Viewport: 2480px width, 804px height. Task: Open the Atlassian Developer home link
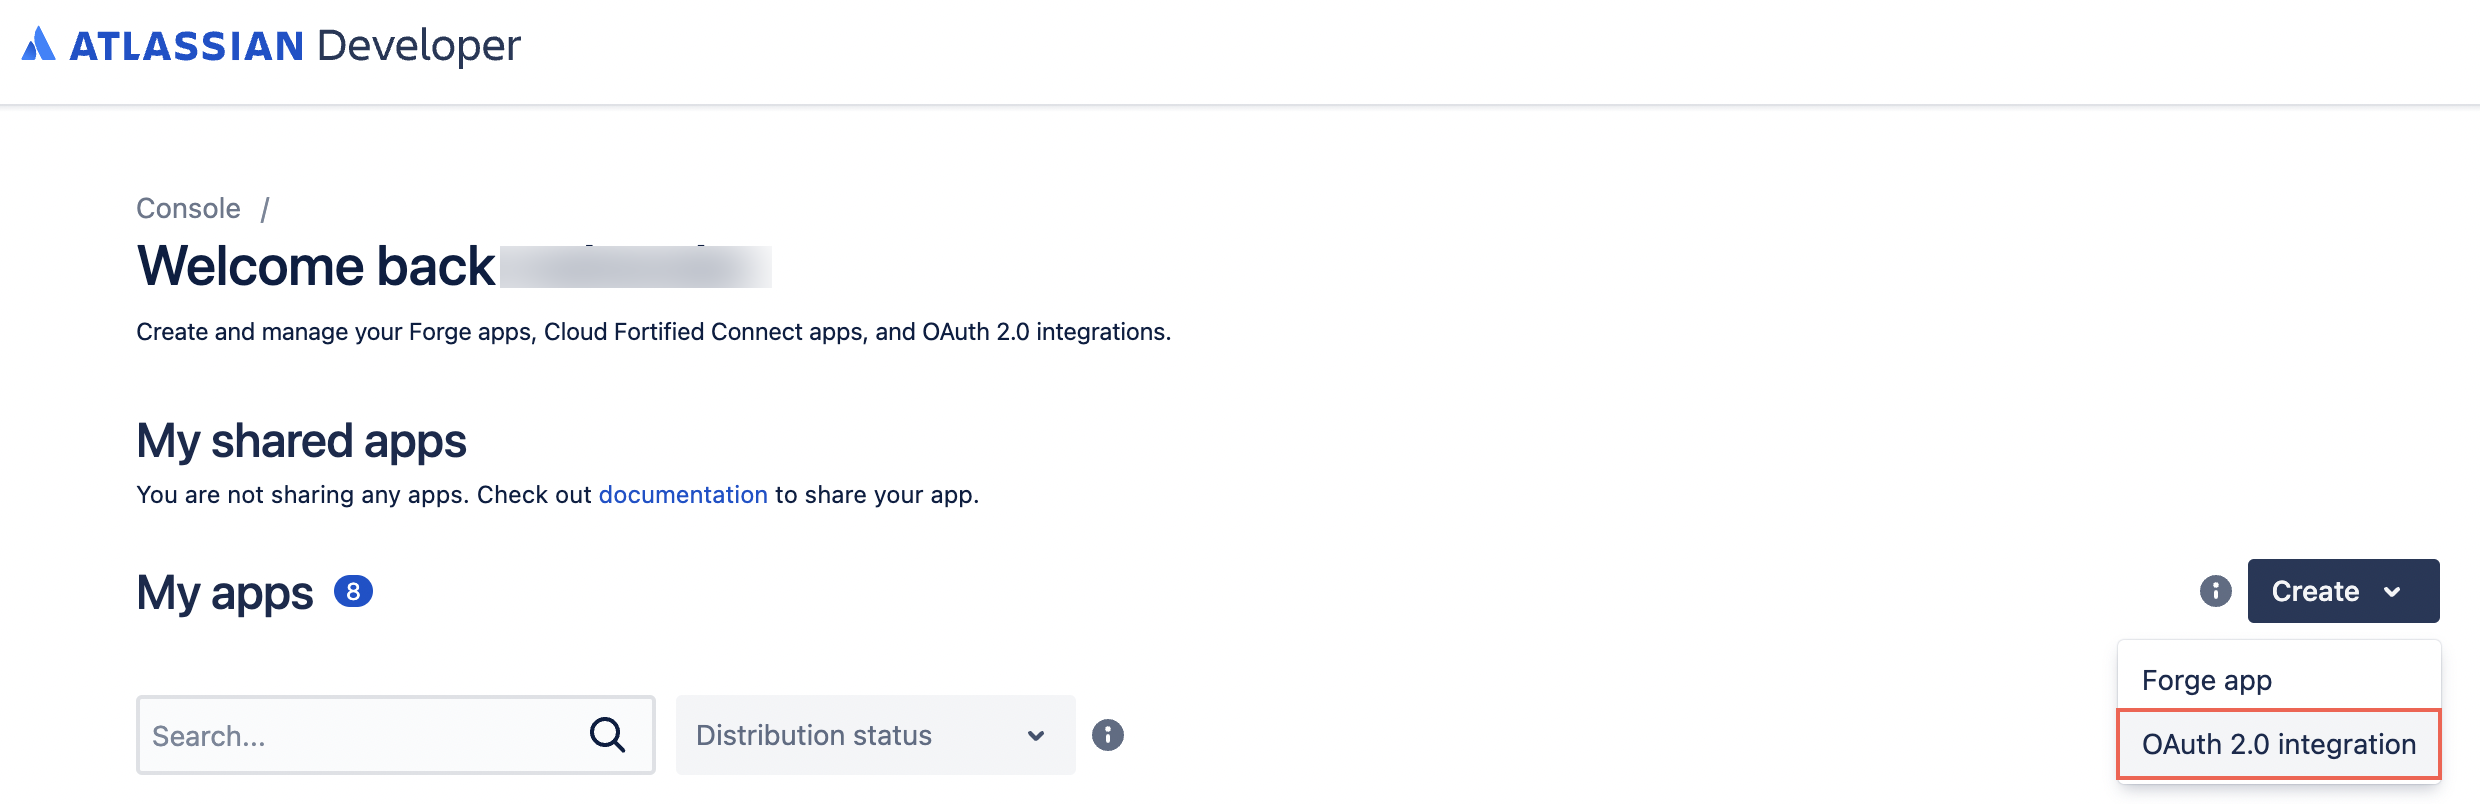(x=271, y=45)
